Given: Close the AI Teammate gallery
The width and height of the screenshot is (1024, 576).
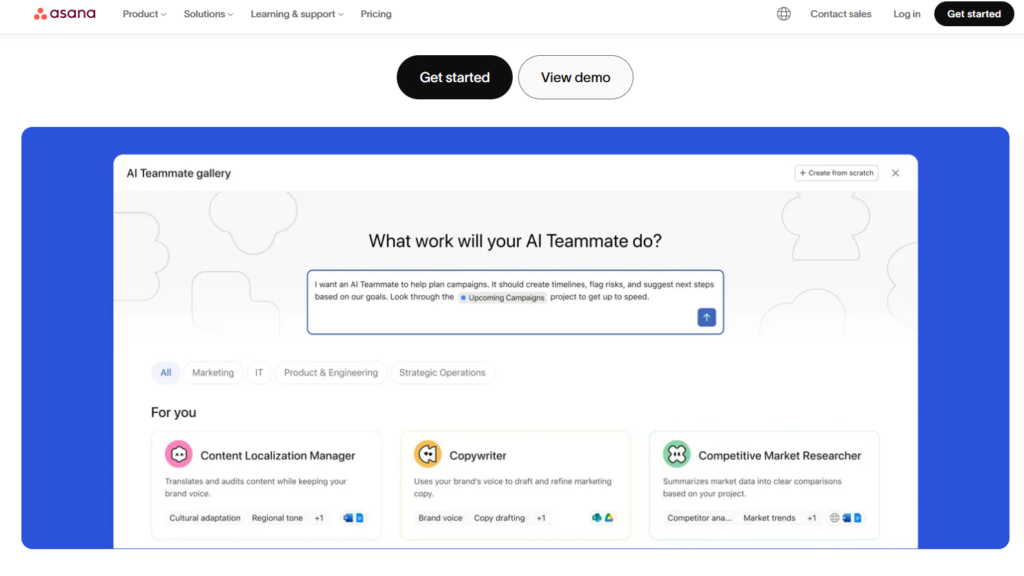Looking at the screenshot, I should (895, 173).
